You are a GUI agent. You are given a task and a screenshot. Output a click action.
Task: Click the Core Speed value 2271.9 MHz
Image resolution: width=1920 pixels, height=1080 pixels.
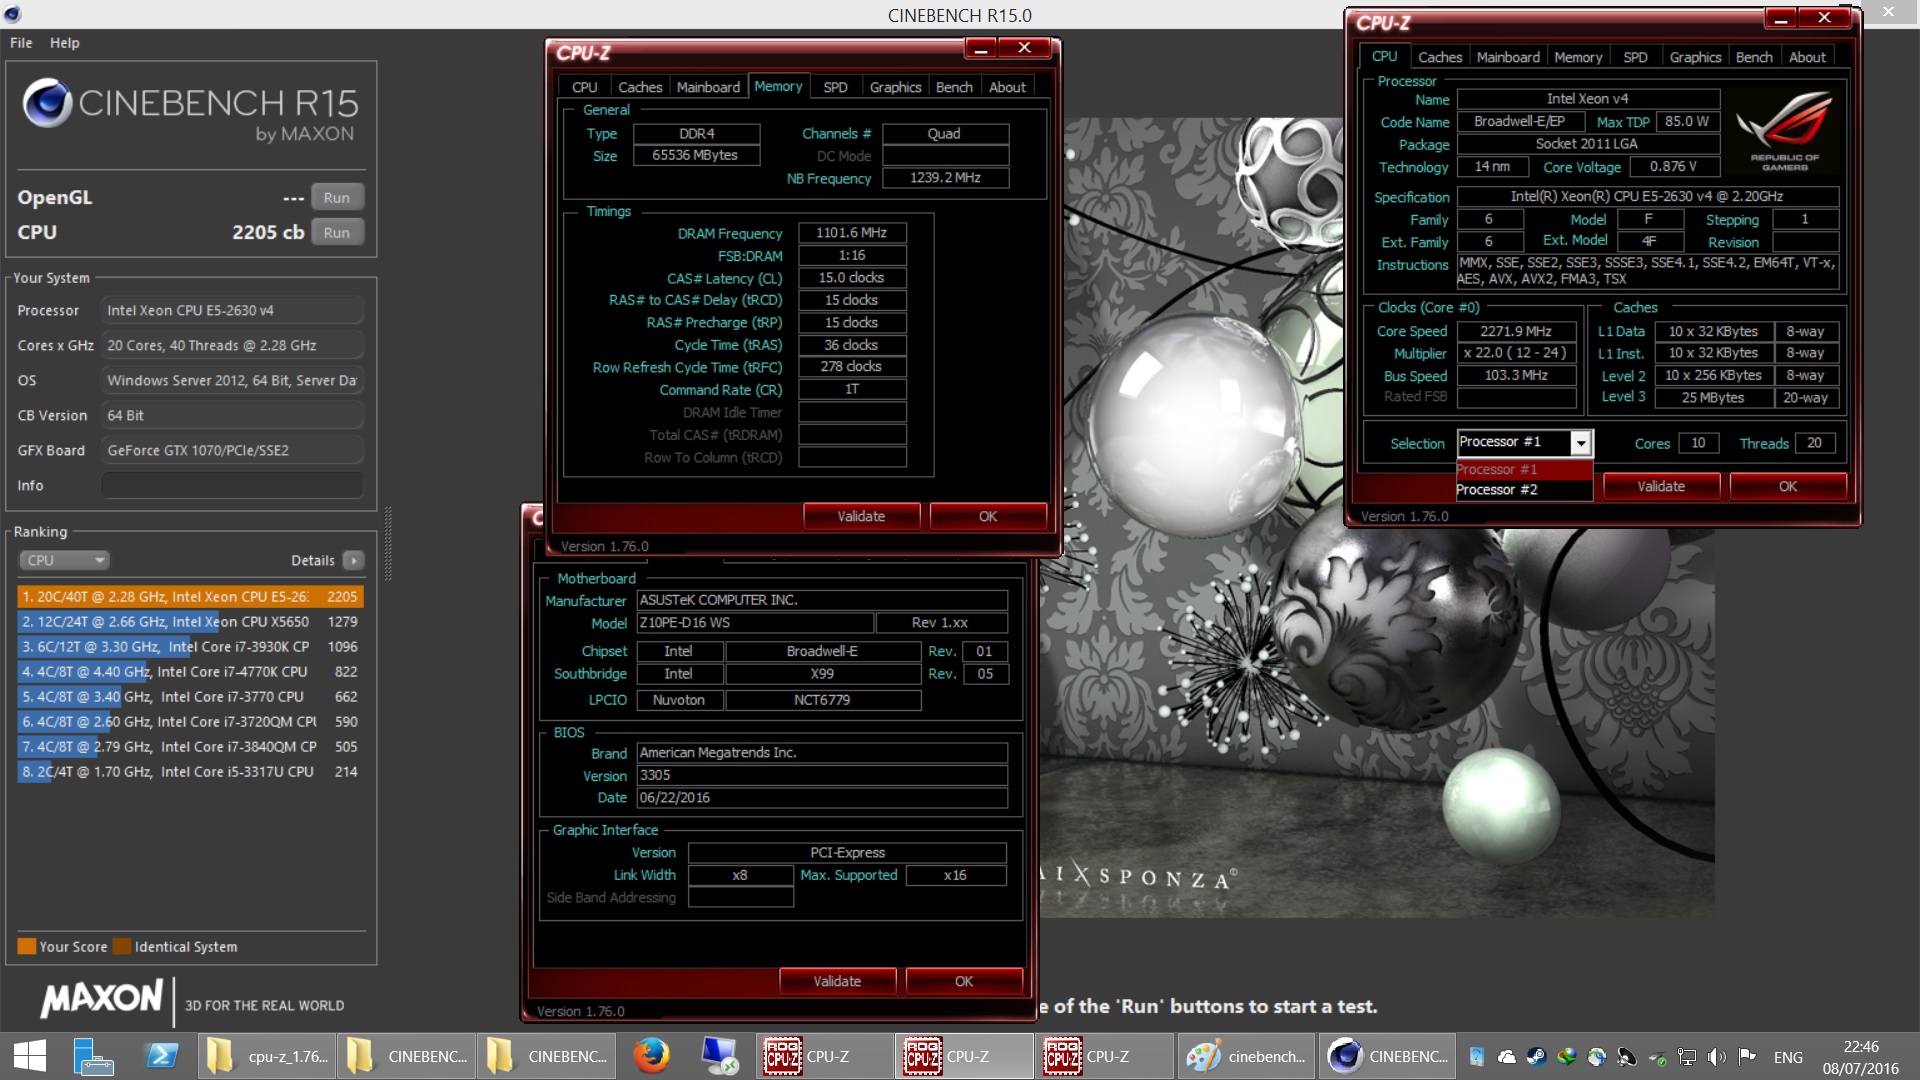coord(1516,331)
